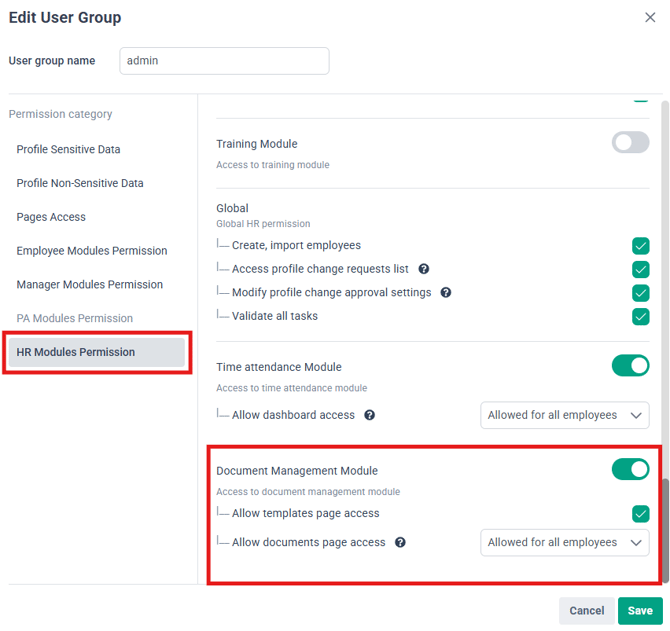
Task: Select Employee Modules Permission category
Action: coord(92,251)
